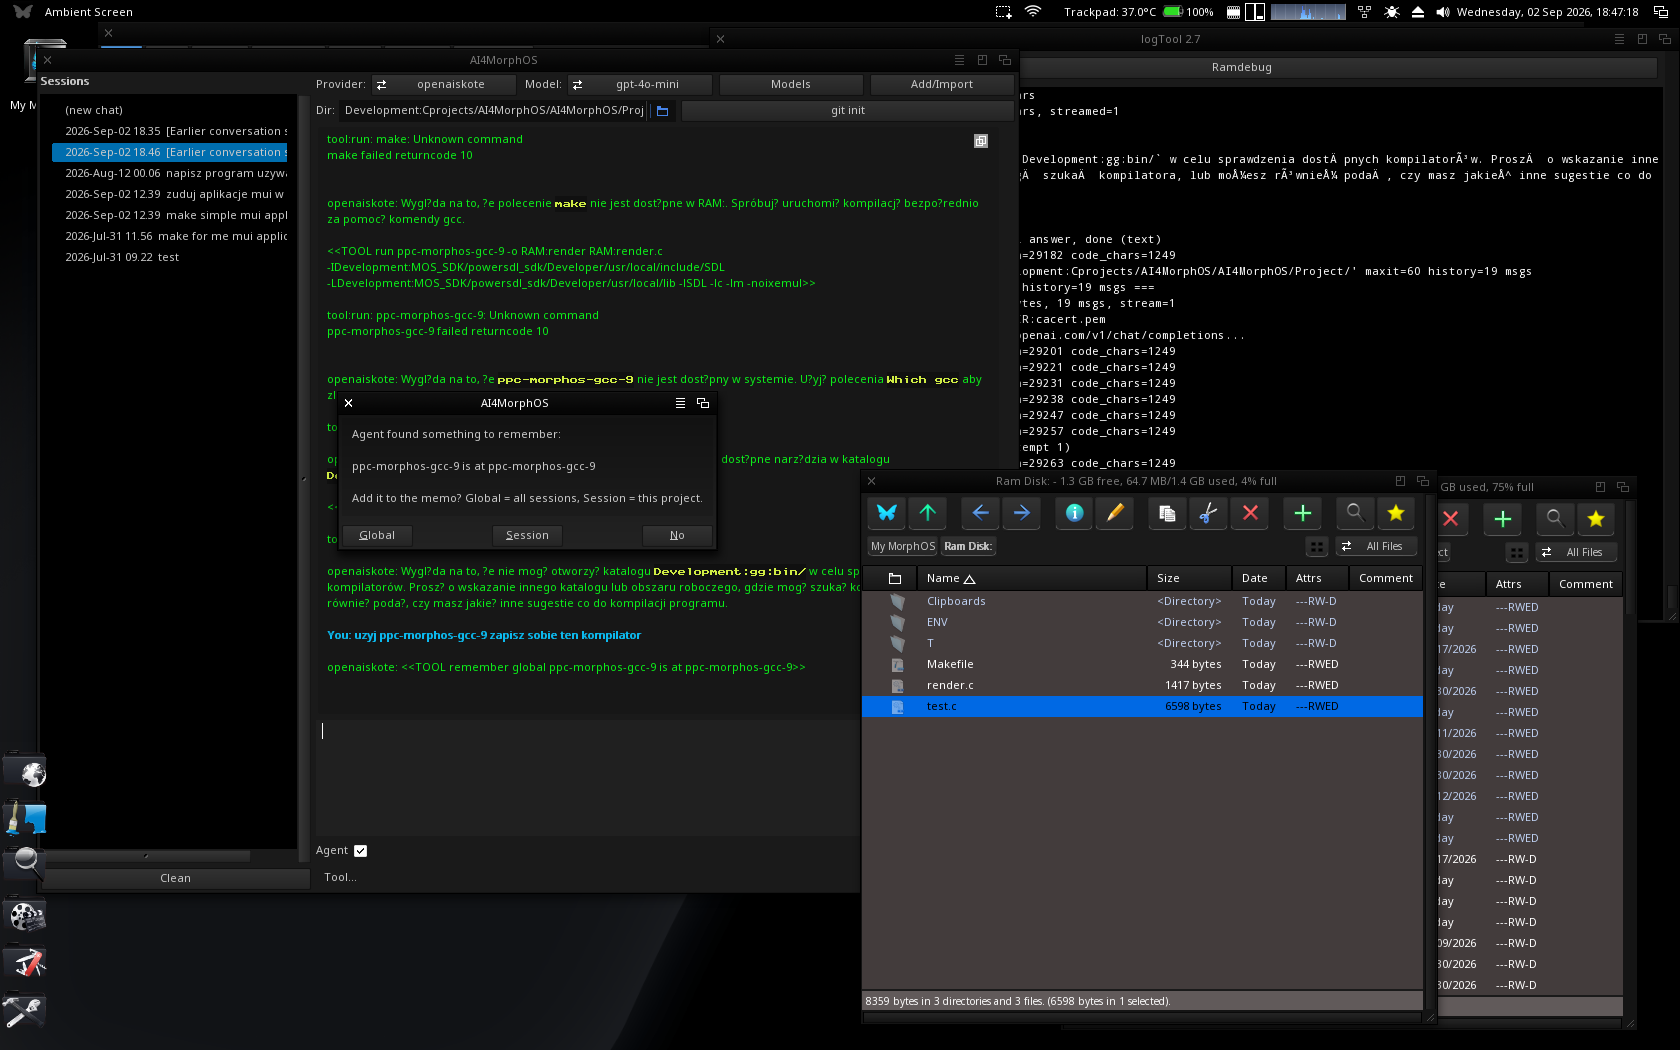
Task: Open bookmarks with yellow star in Ram Disk window
Action: pos(1396,513)
